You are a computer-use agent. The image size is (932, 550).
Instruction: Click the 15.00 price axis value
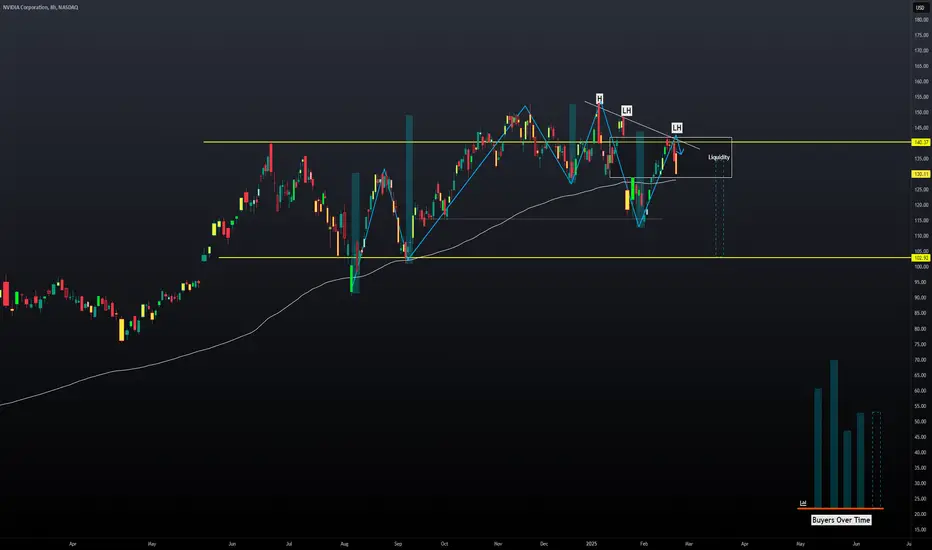coord(921,530)
